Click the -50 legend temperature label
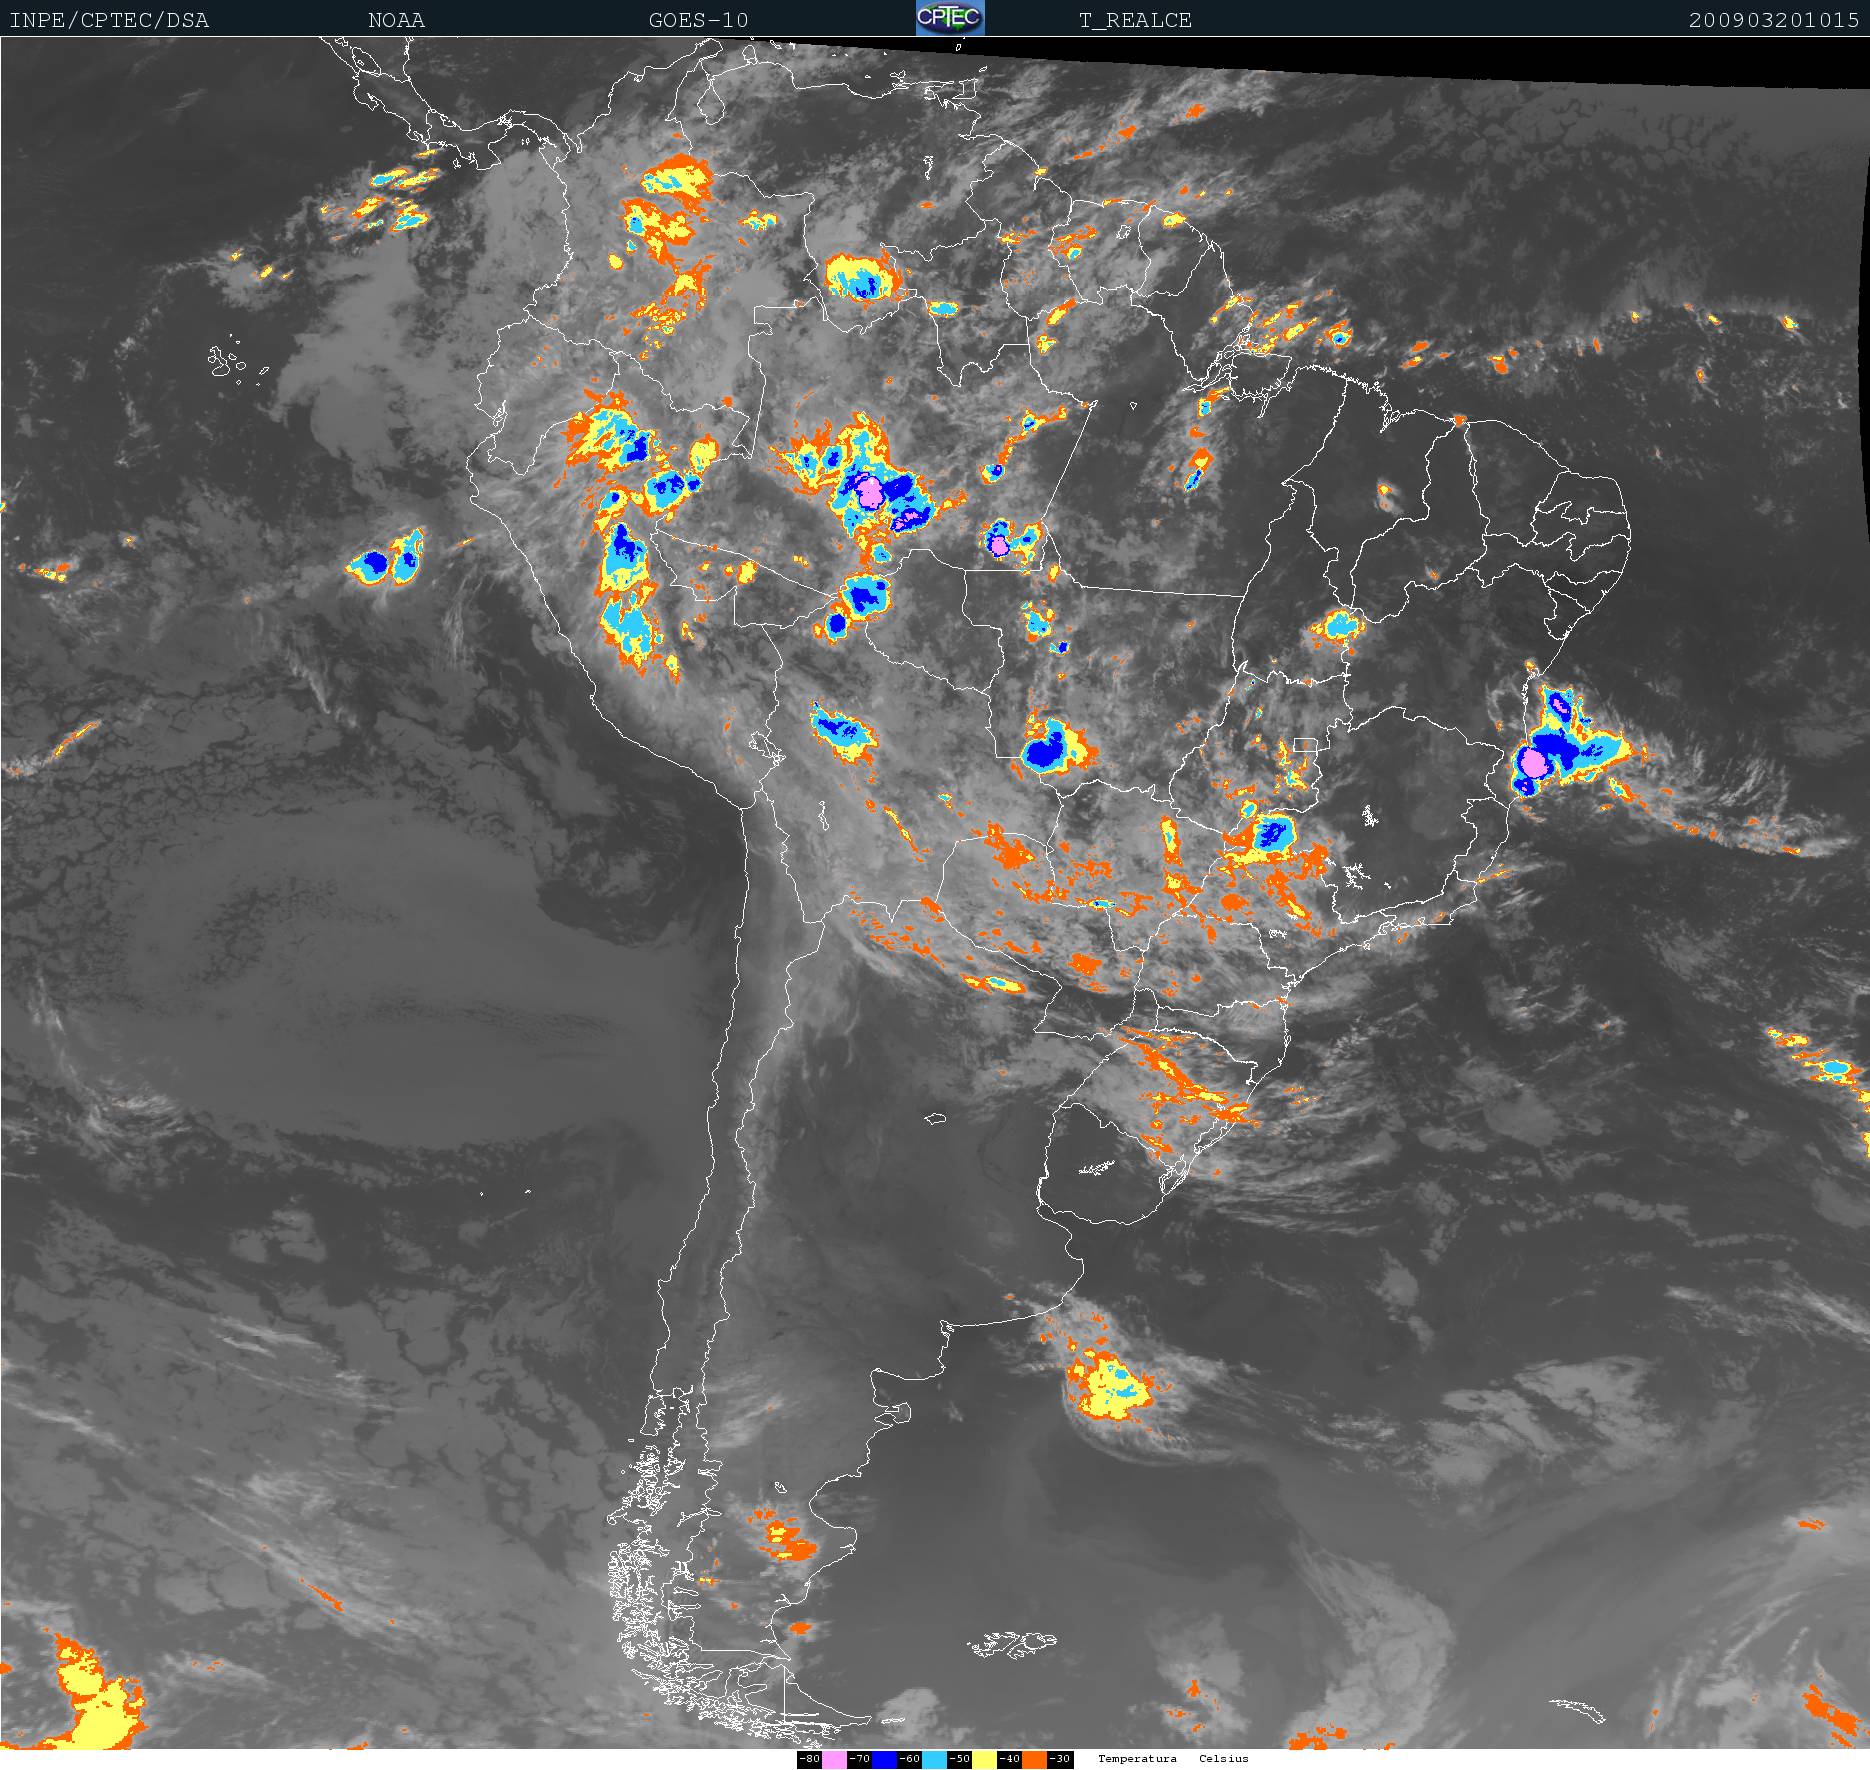Image resolution: width=1870 pixels, height=1770 pixels. coord(959,1759)
